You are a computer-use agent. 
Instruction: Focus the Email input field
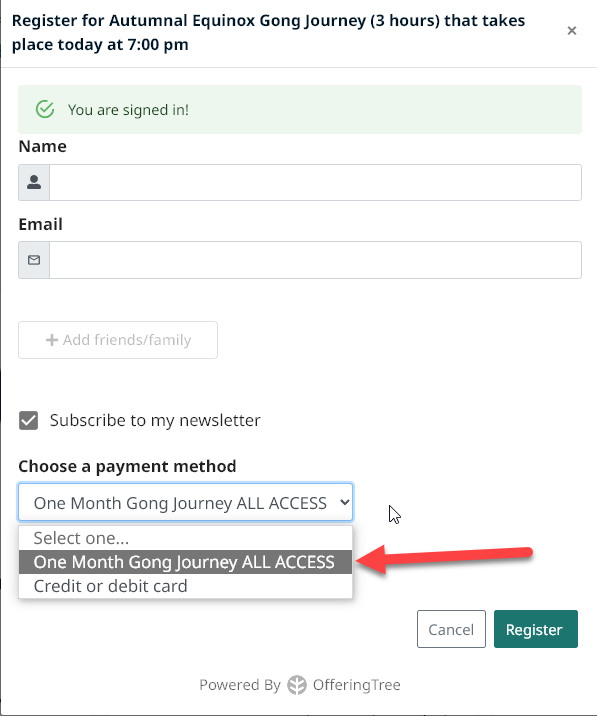pos(315,260)
